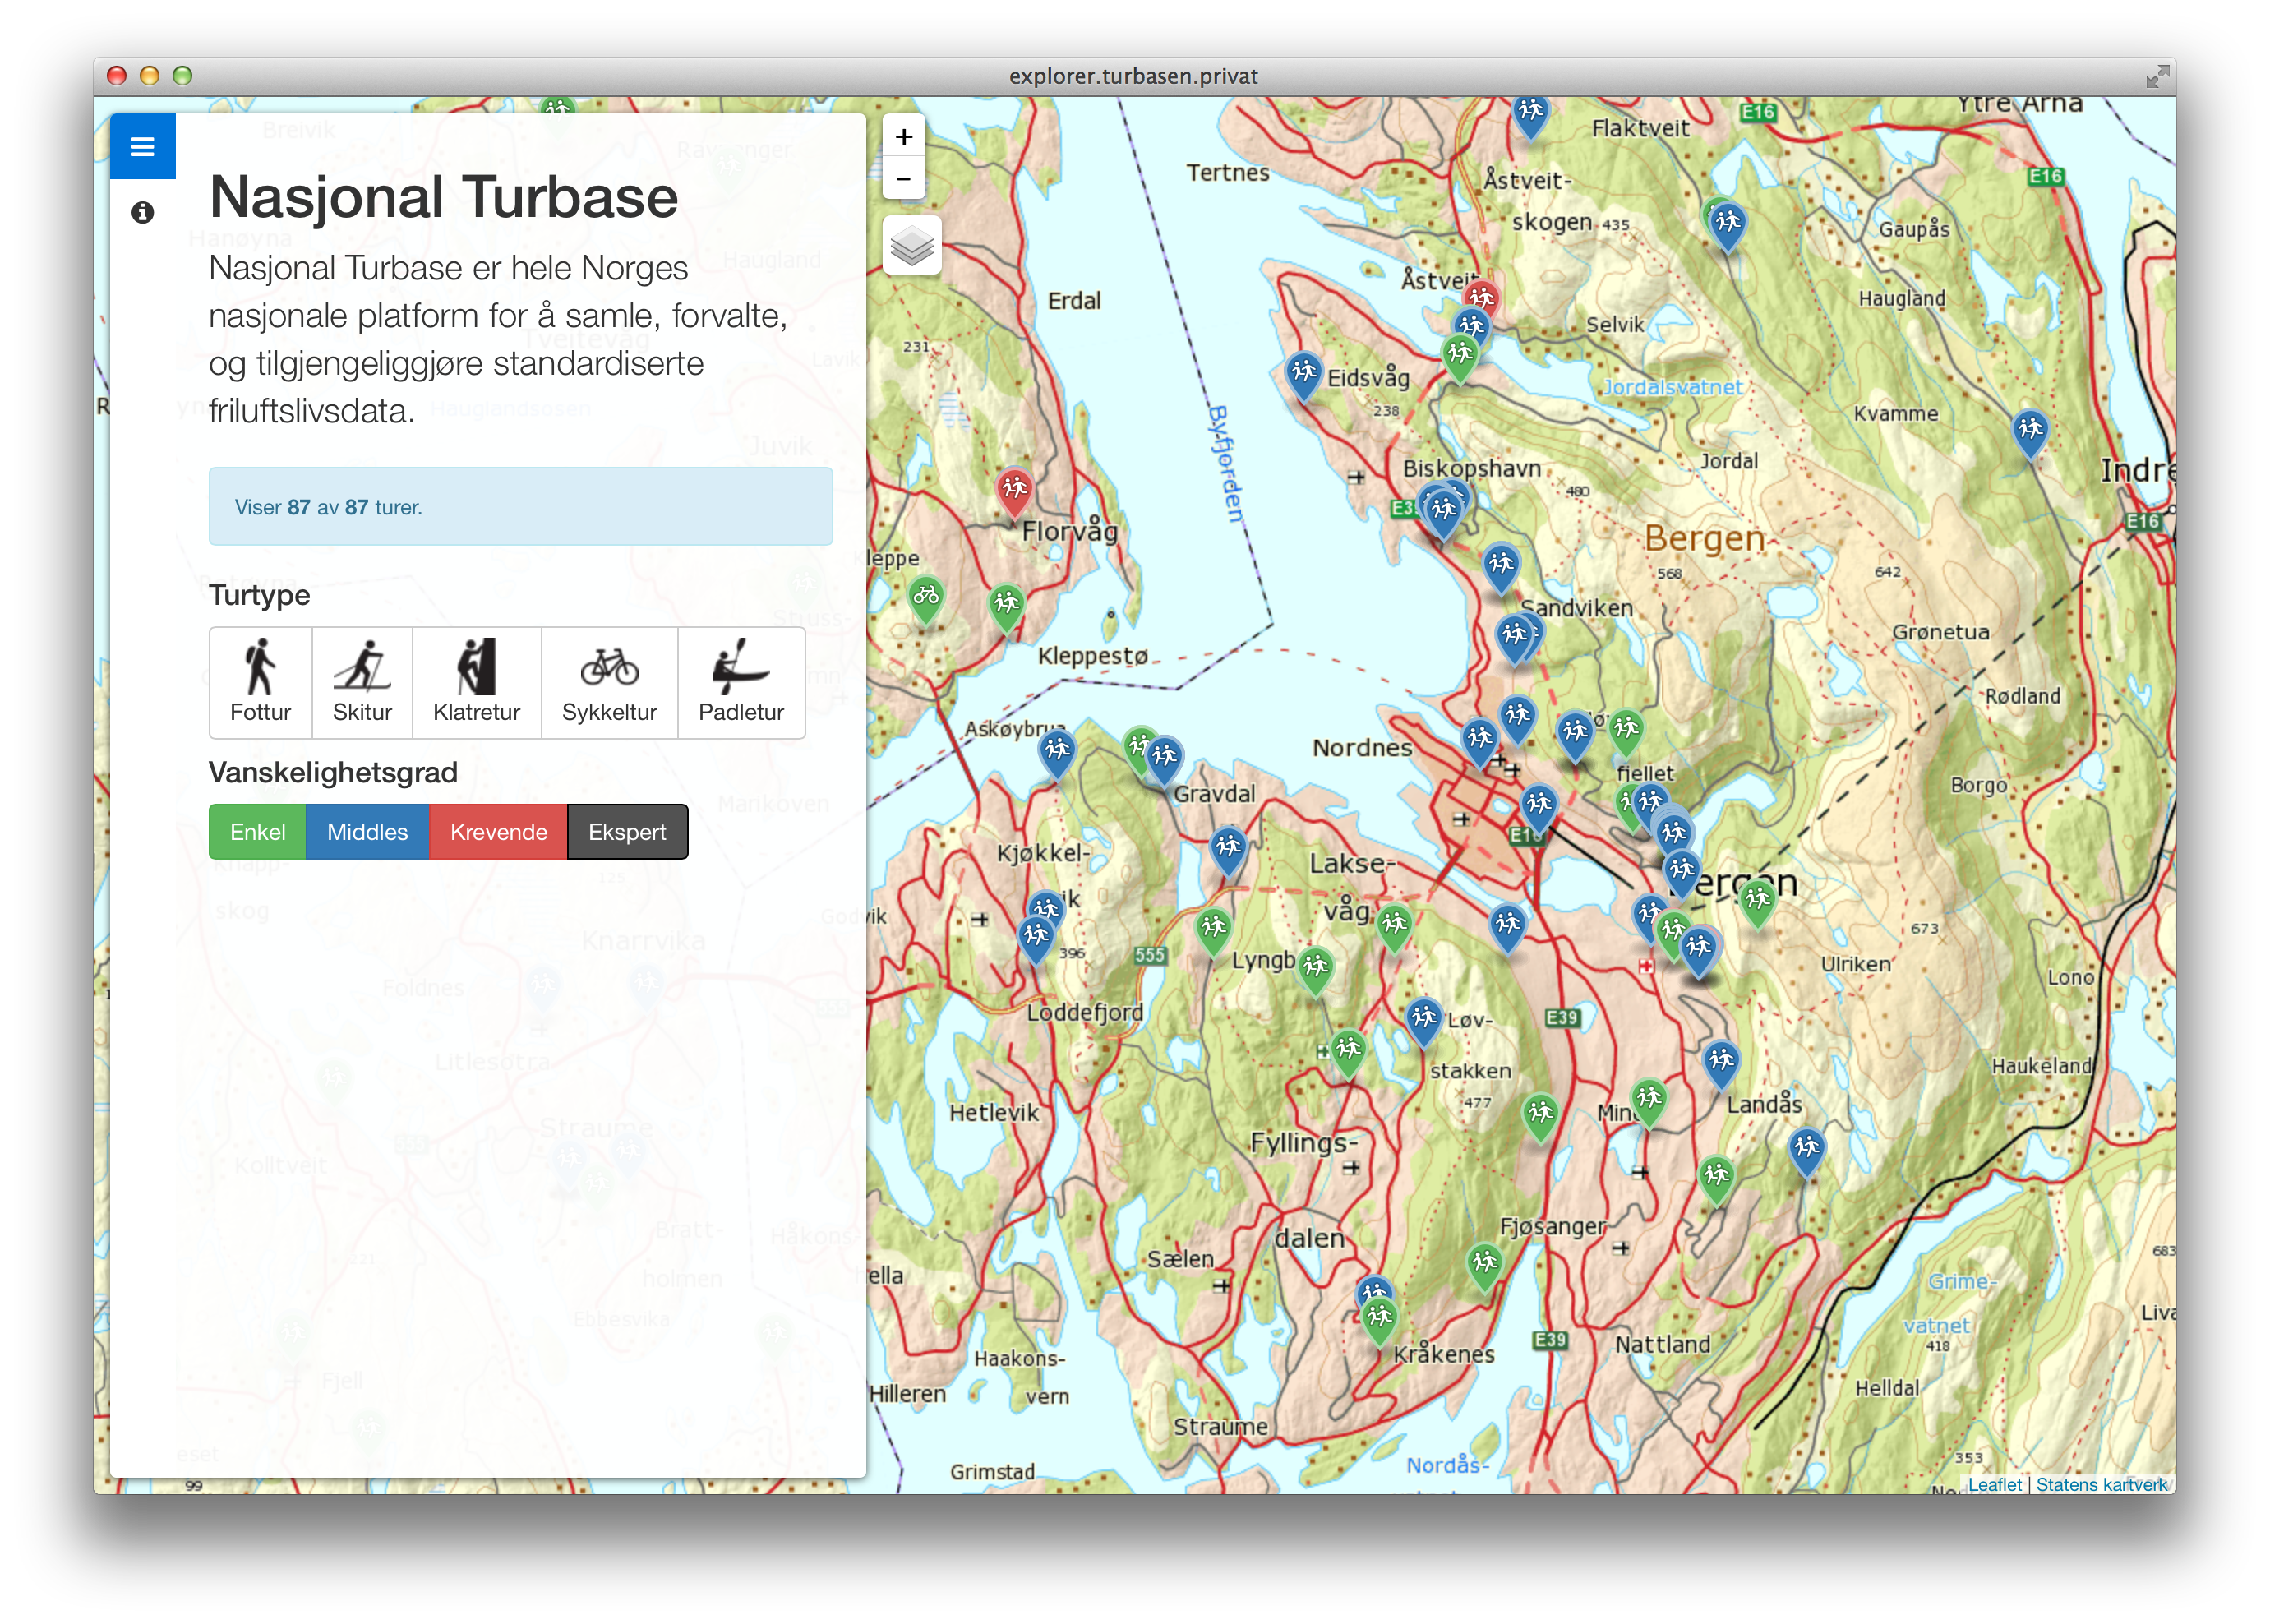2270x1624 pixels.
Task: Click the red marker at Florvåg
Action: pos(1014,490)
